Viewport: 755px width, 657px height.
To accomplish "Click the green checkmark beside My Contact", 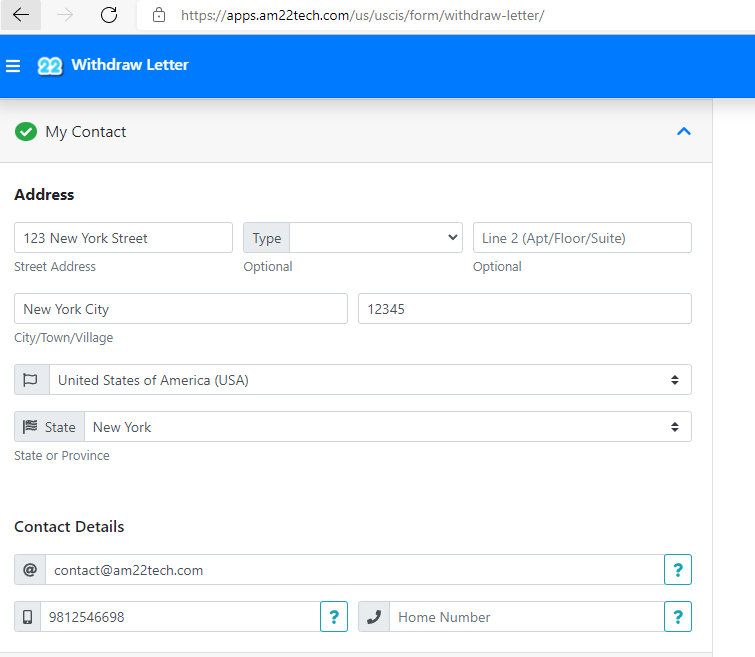I will pyautogui.click(x=26, y=132).
